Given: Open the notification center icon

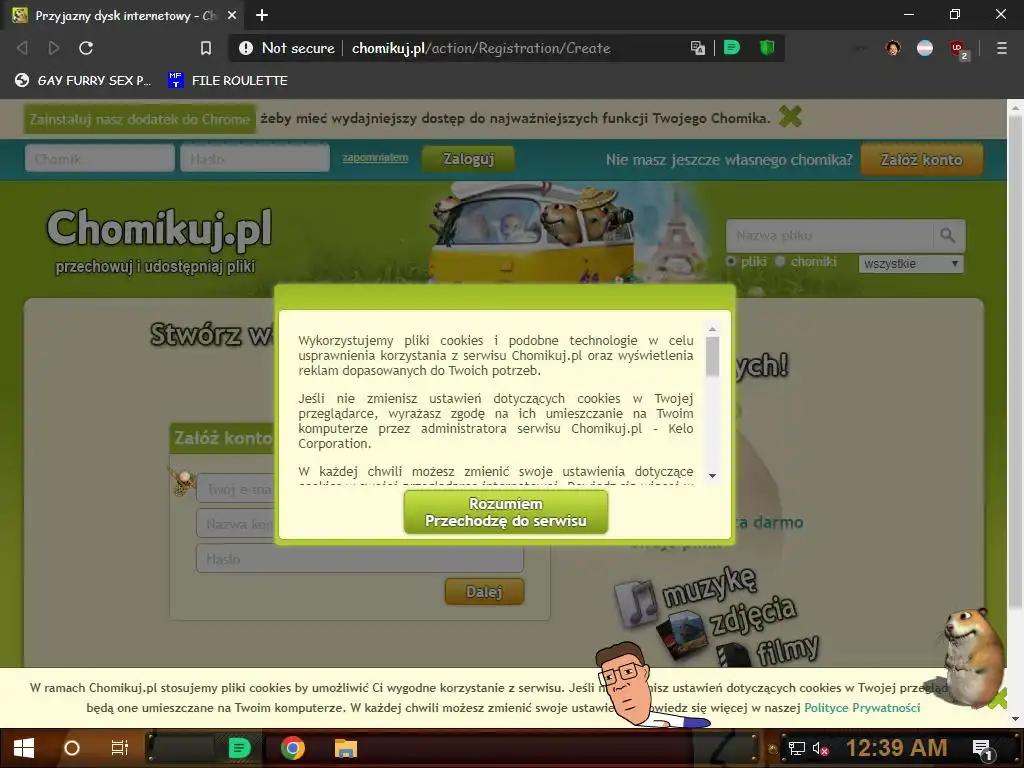Looking at the screenshot, I should [x=982, y=749].
